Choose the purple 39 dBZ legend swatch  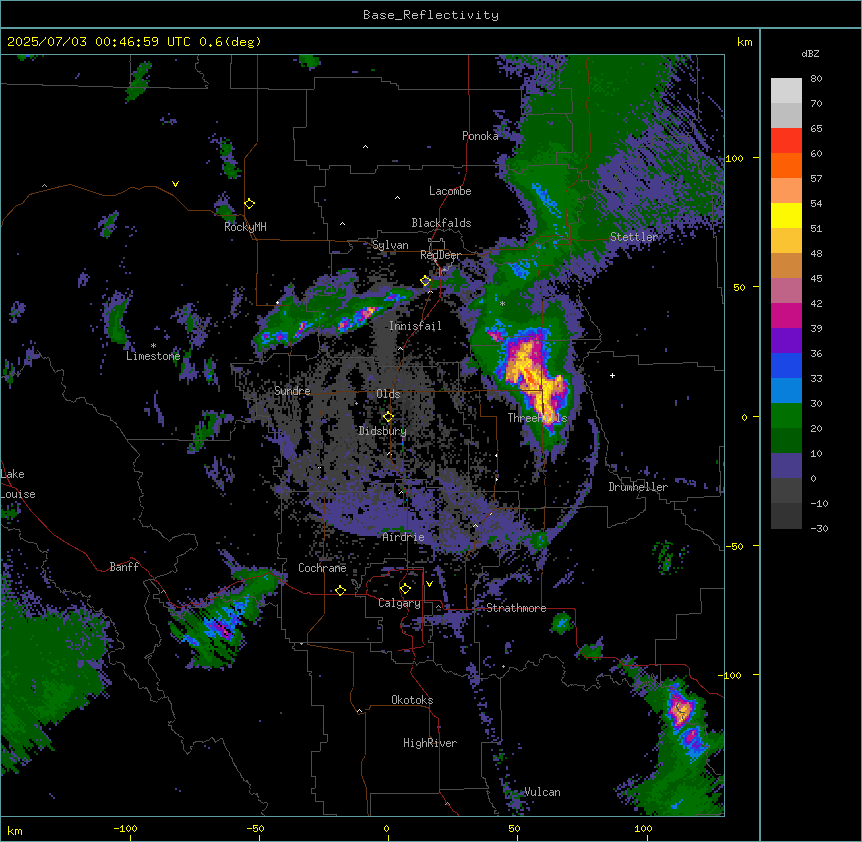[786, 340]
